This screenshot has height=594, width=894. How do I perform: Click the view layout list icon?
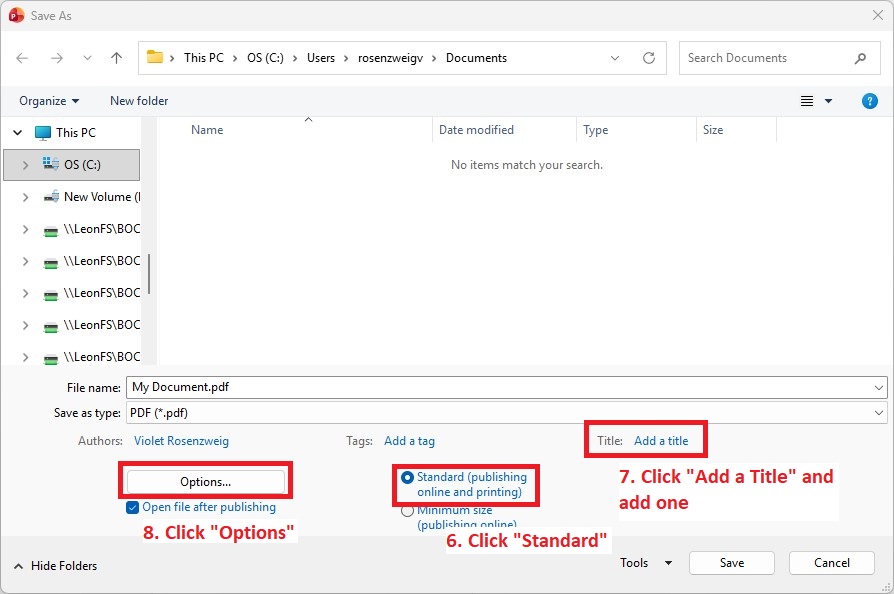[807, 101]
